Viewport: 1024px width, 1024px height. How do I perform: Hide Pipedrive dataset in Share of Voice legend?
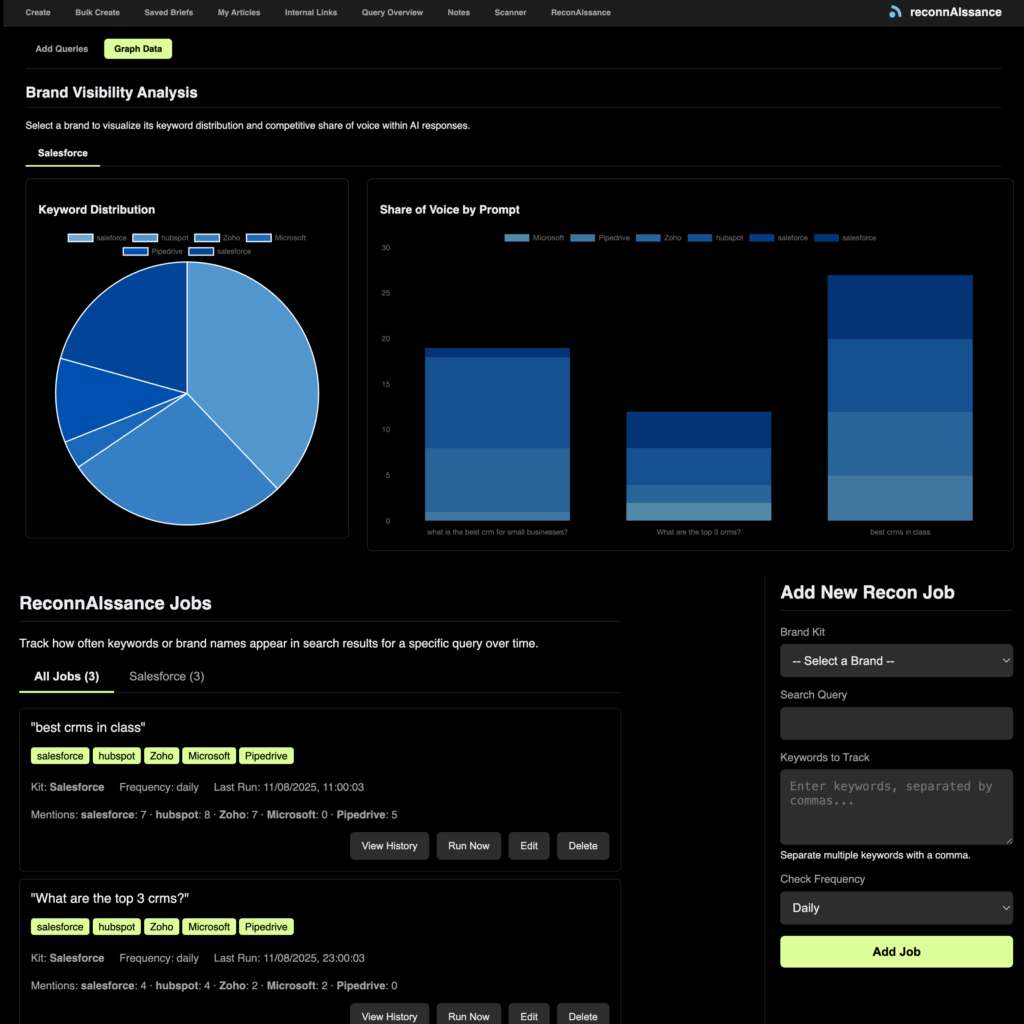click(x=600, y=238)
